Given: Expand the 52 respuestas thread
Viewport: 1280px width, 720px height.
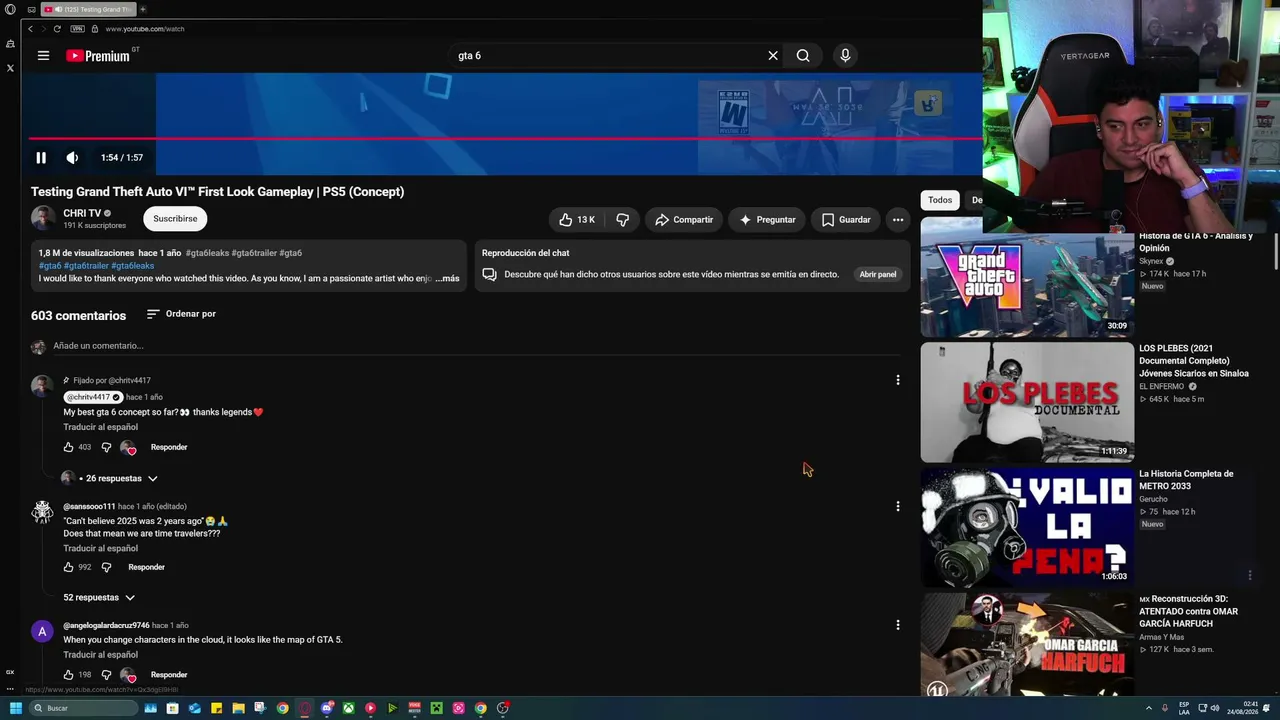Looking at the screenshot, I should pyautogui.click(x=99, y=597).
